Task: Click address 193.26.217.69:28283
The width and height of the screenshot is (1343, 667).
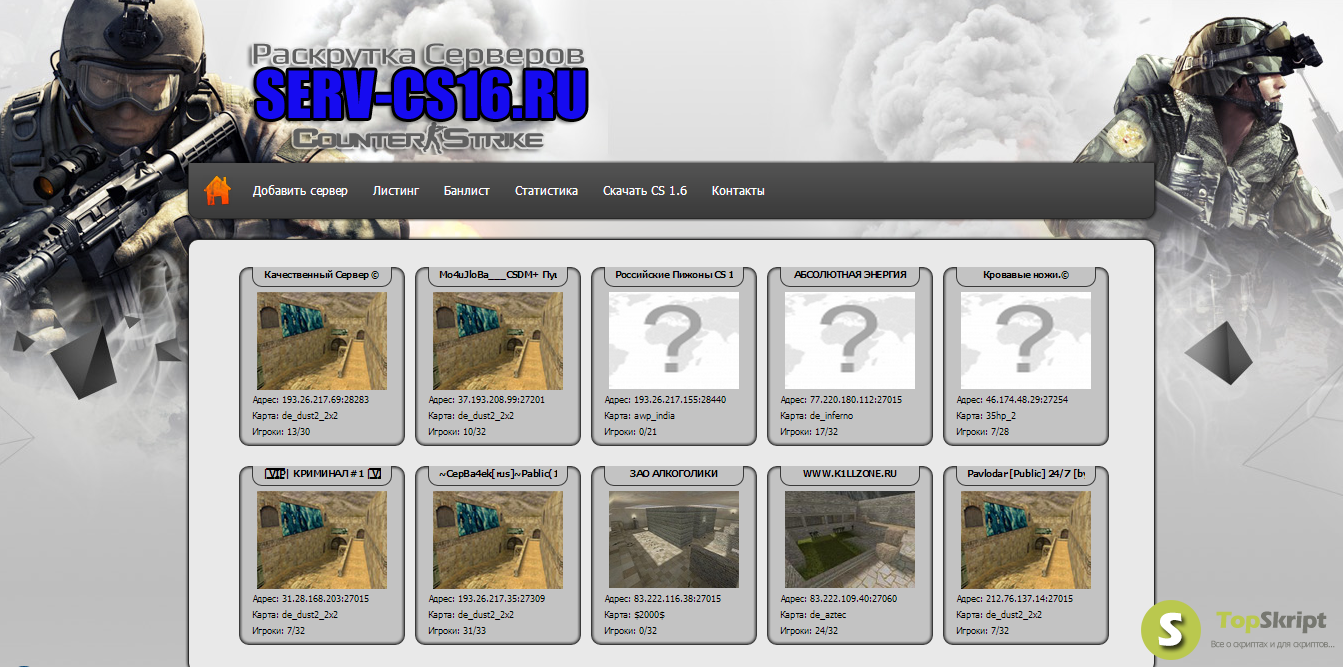Action: [326, 399]
